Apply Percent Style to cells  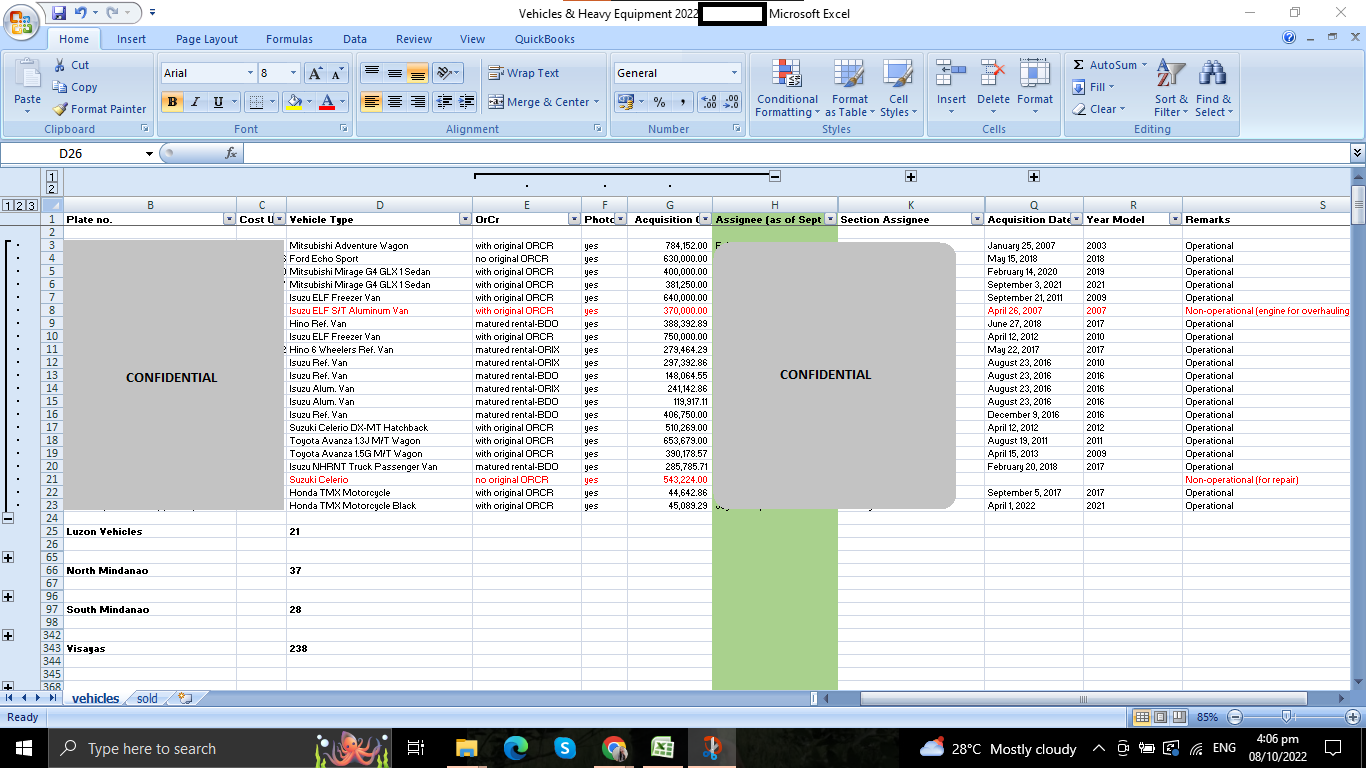click(659, 102)
